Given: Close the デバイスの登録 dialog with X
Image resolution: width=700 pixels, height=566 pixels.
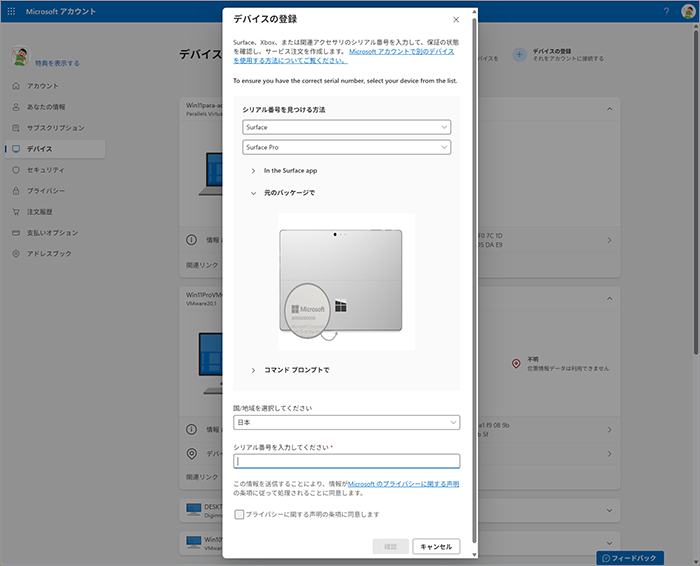Looking at the screenshot, I should click(x=456, y=19).
